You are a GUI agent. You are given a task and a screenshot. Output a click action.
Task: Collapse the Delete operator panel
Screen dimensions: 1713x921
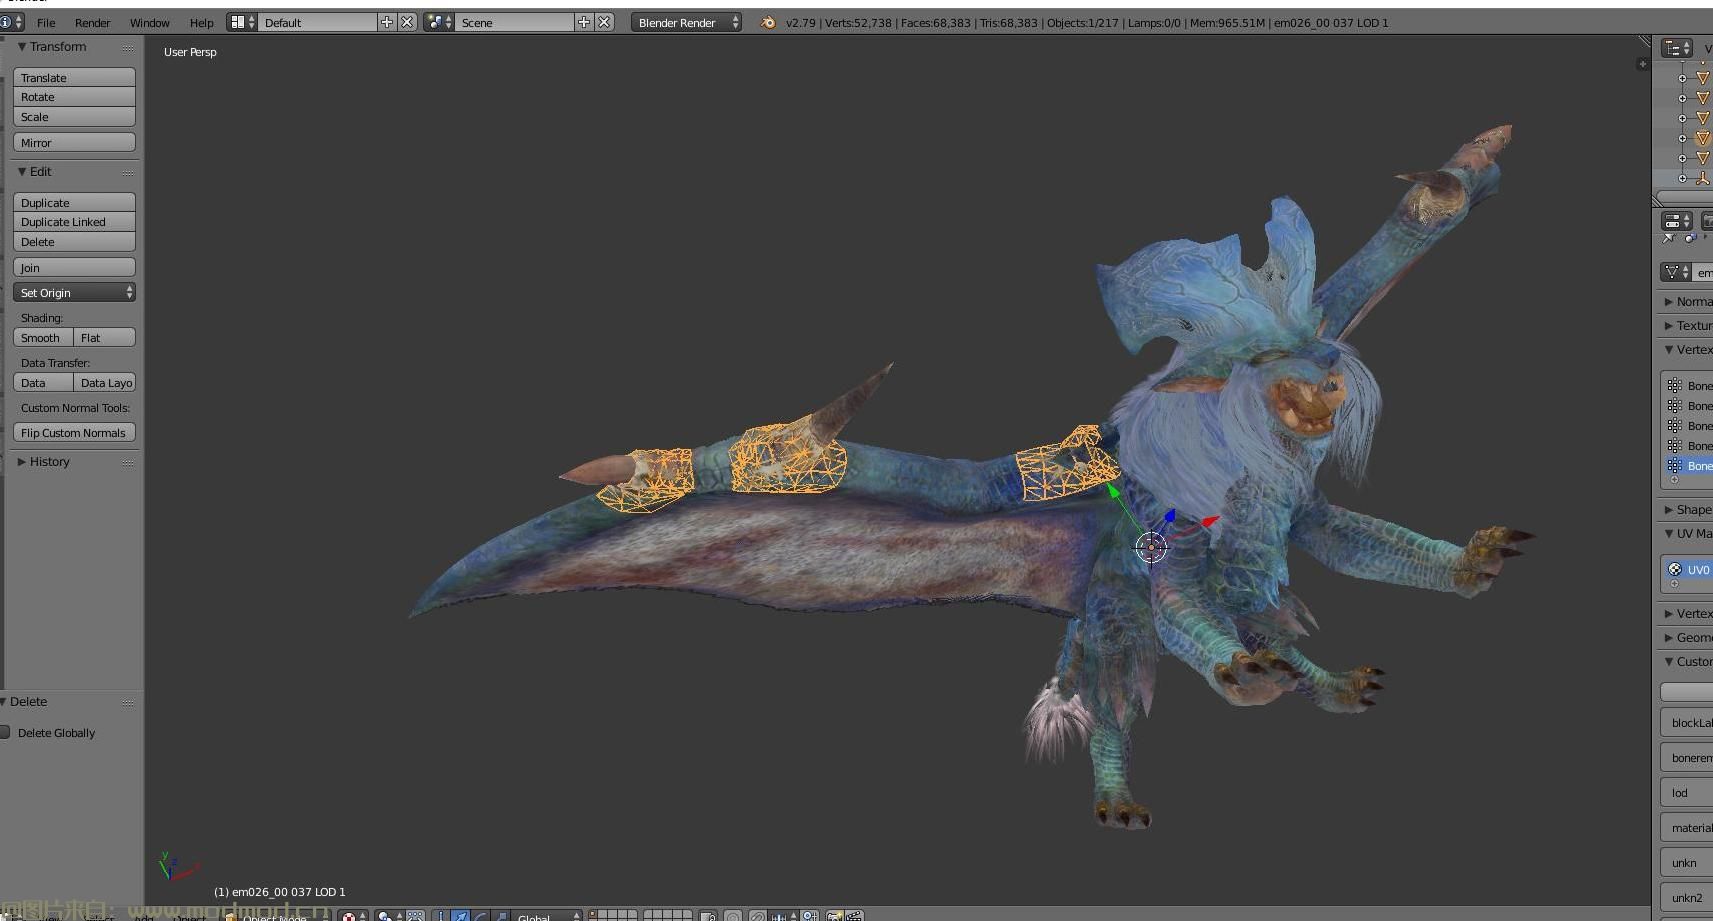4,702
